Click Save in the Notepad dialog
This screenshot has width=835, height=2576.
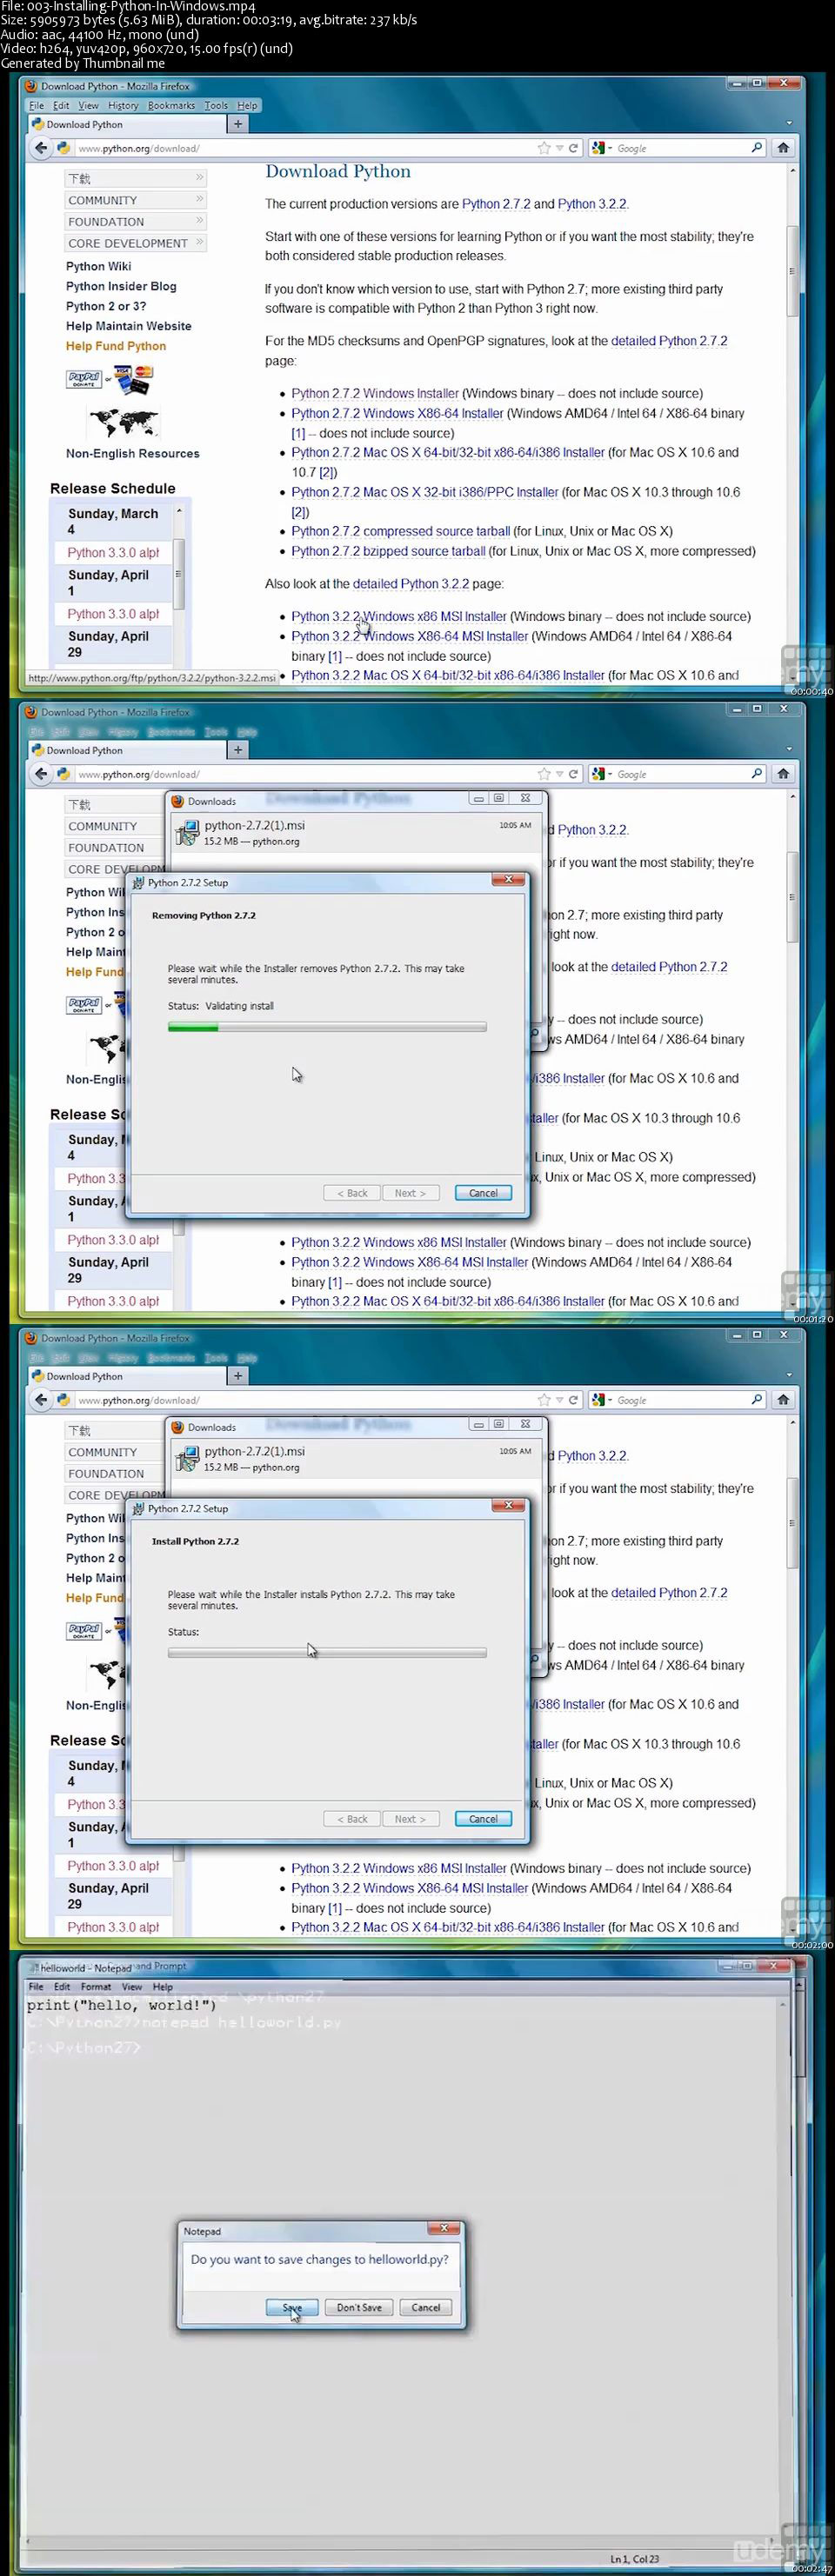click(292, 2307)
